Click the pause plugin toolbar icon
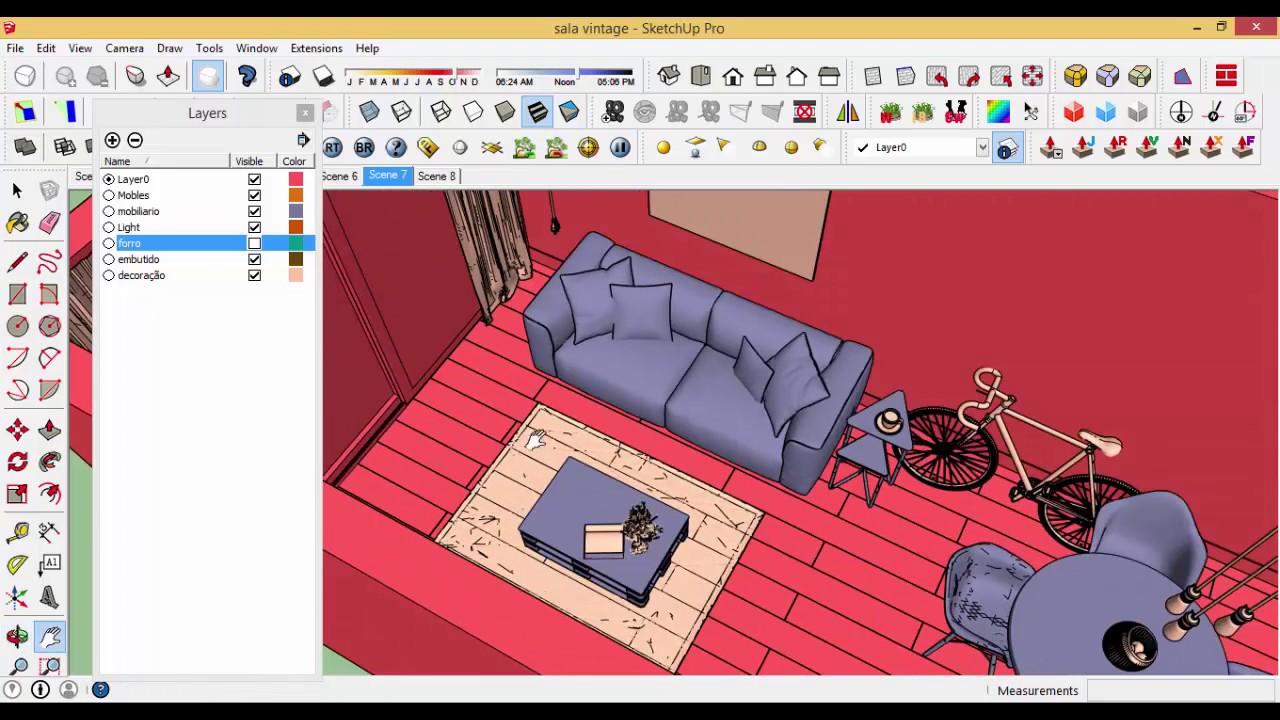The height and width of the screenshot is (720, 1280). pyautogui.click(x=620, y=148)
